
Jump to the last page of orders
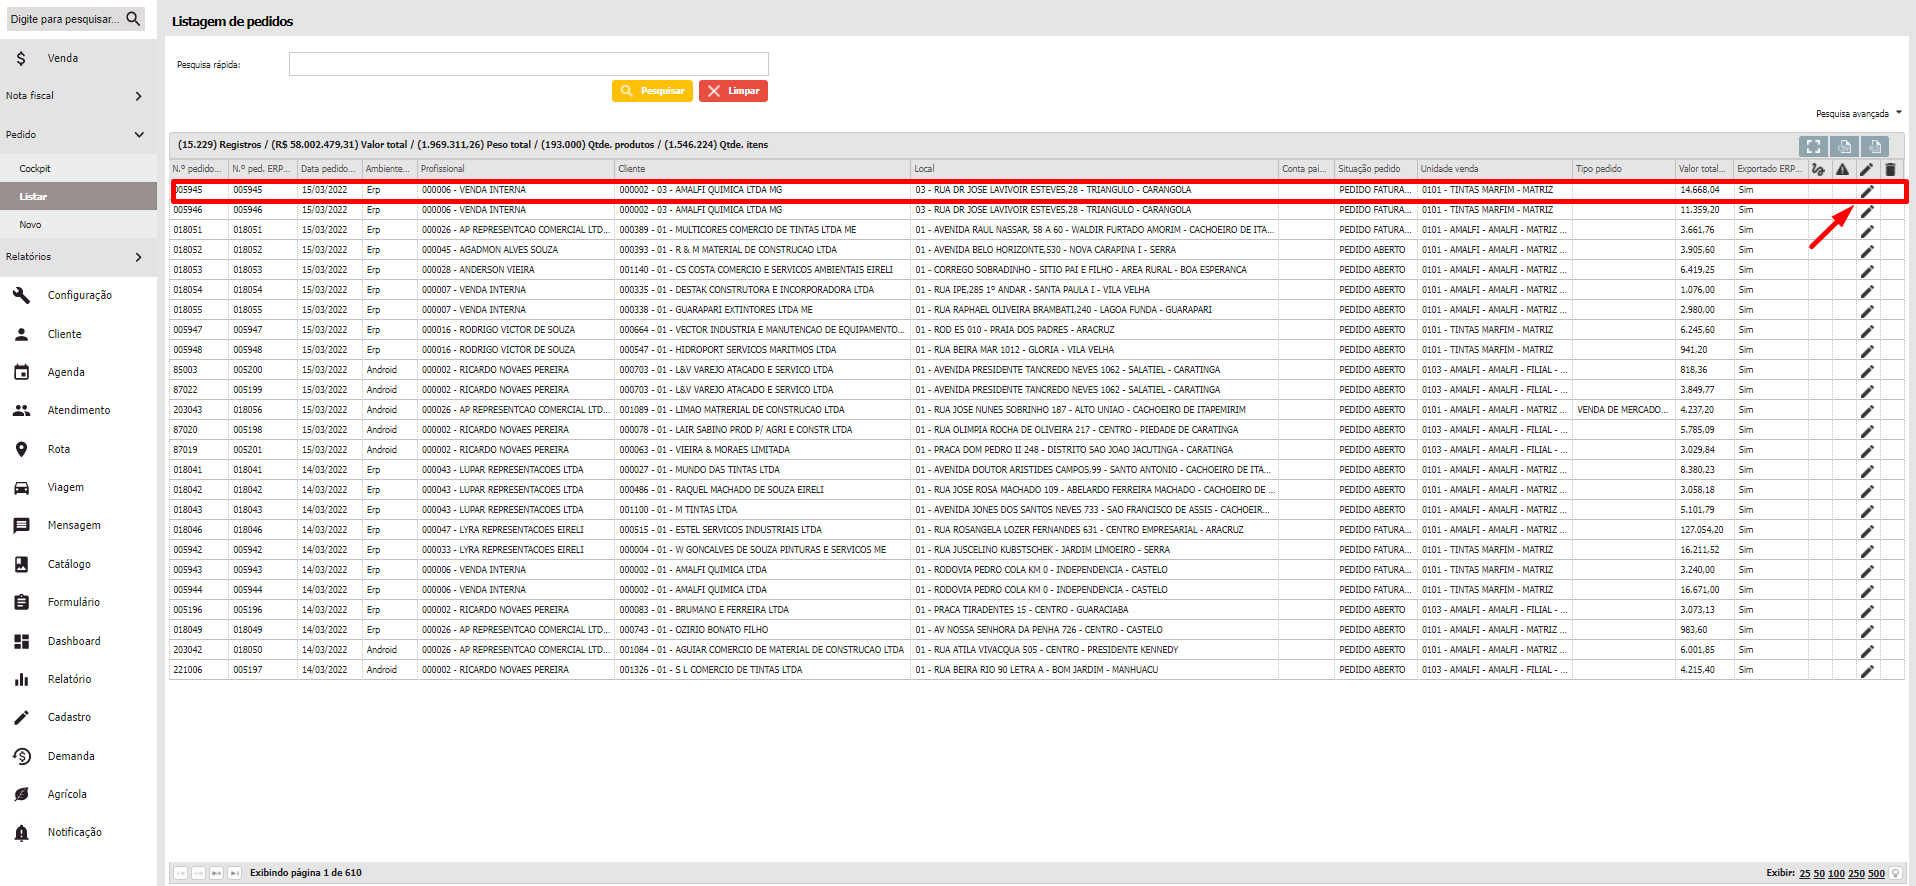[x=234, y=873]
